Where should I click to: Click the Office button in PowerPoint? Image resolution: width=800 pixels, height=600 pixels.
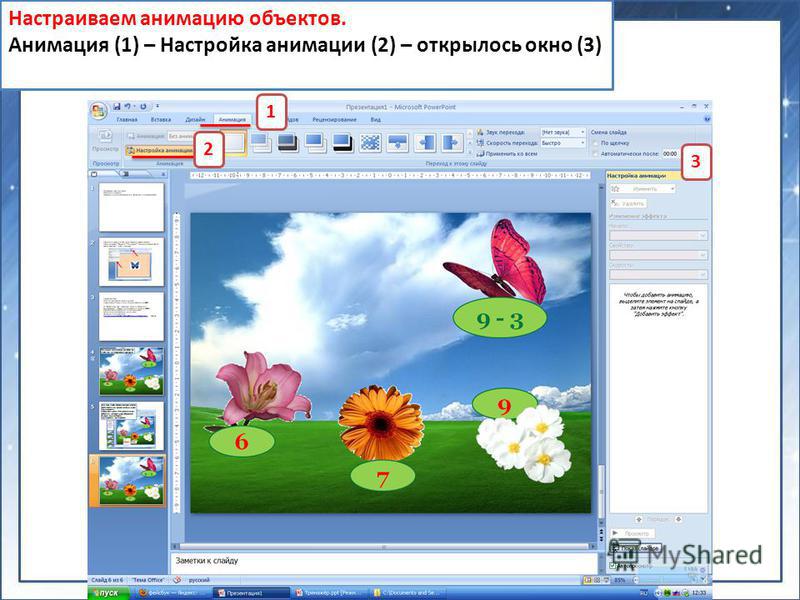pos(98,111)
